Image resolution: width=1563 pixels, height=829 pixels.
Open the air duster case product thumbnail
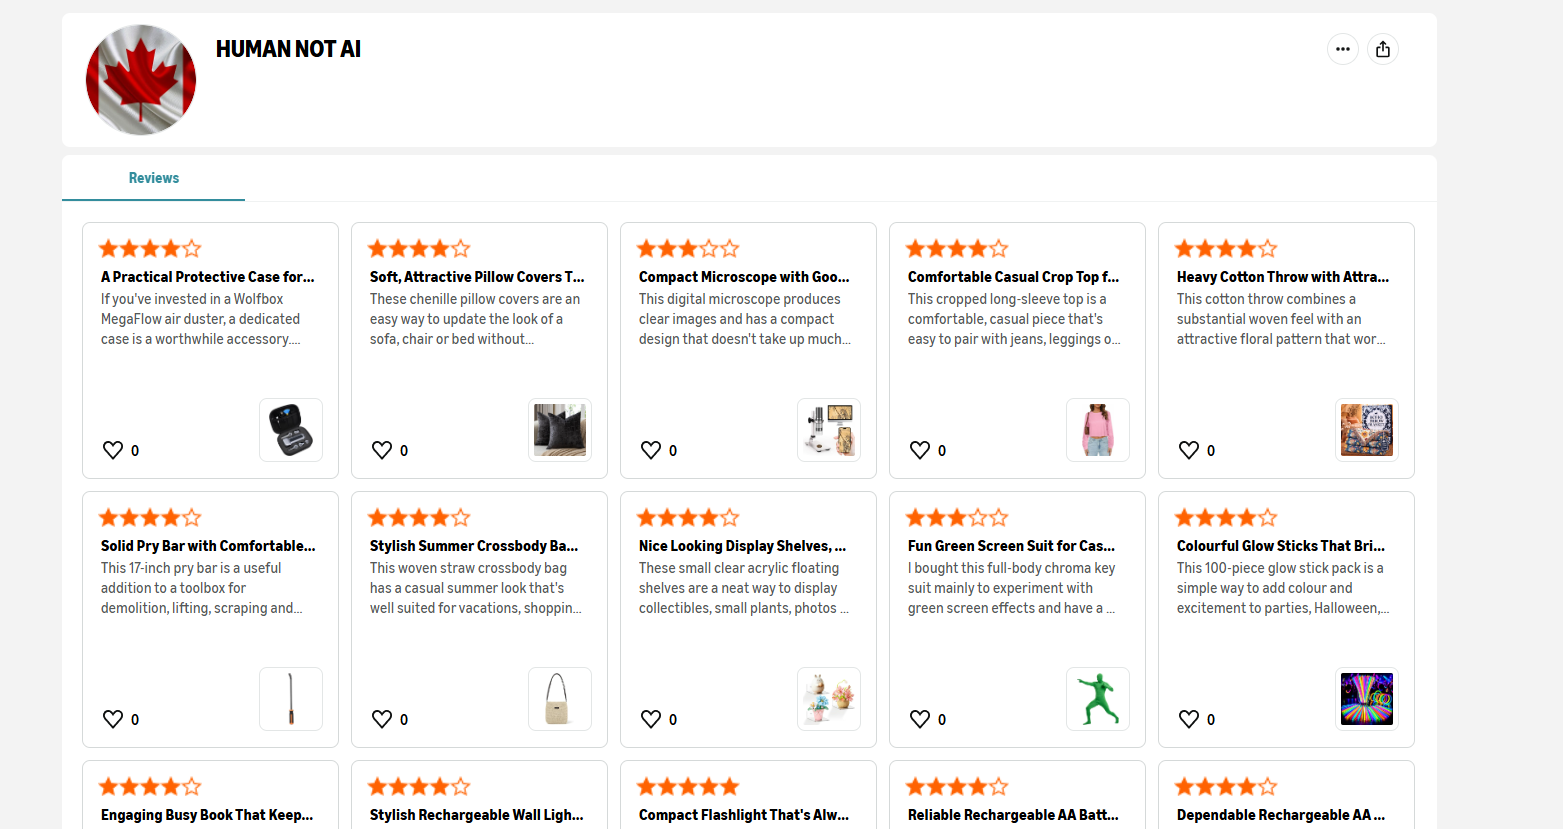tap(291, 430)
